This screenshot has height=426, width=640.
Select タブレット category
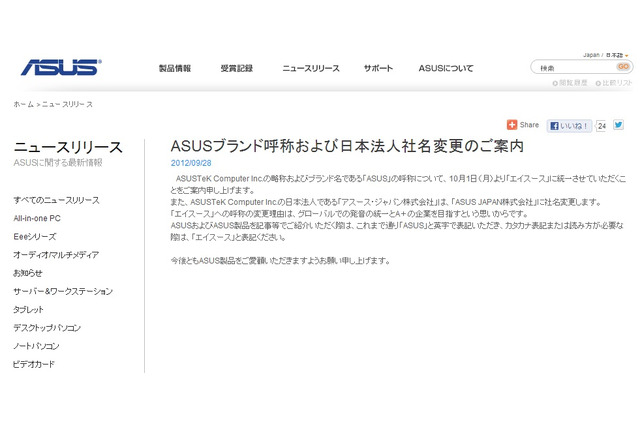pyautogui.click(x=28, y=309)
